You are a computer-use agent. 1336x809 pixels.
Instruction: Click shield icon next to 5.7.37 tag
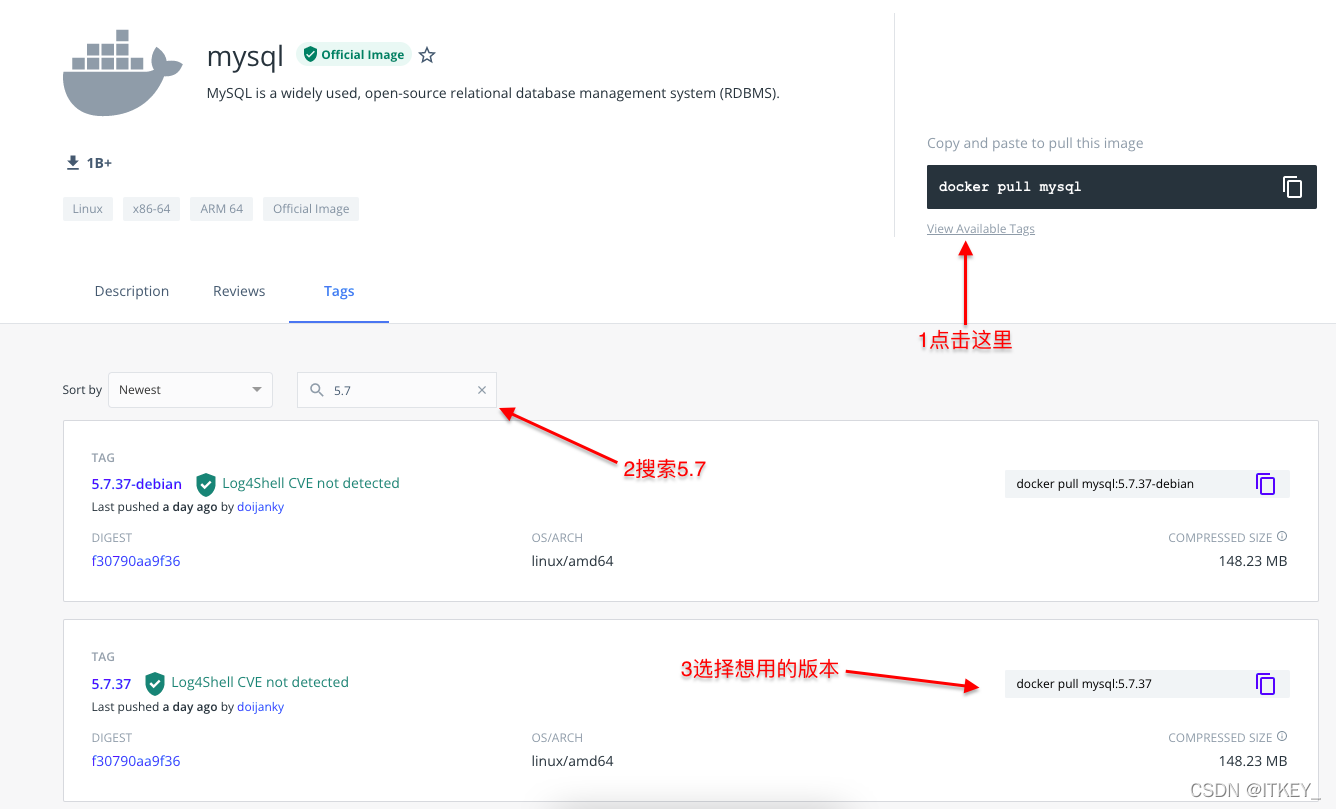click(x=155, y=684)
